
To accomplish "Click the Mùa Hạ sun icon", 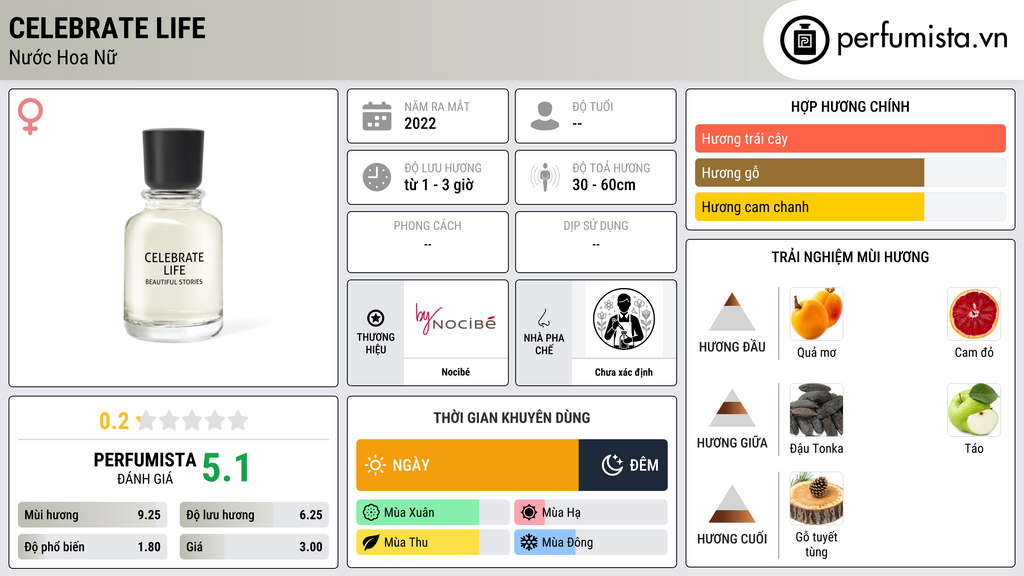I will pyautogui.click(x=529, y=513).
